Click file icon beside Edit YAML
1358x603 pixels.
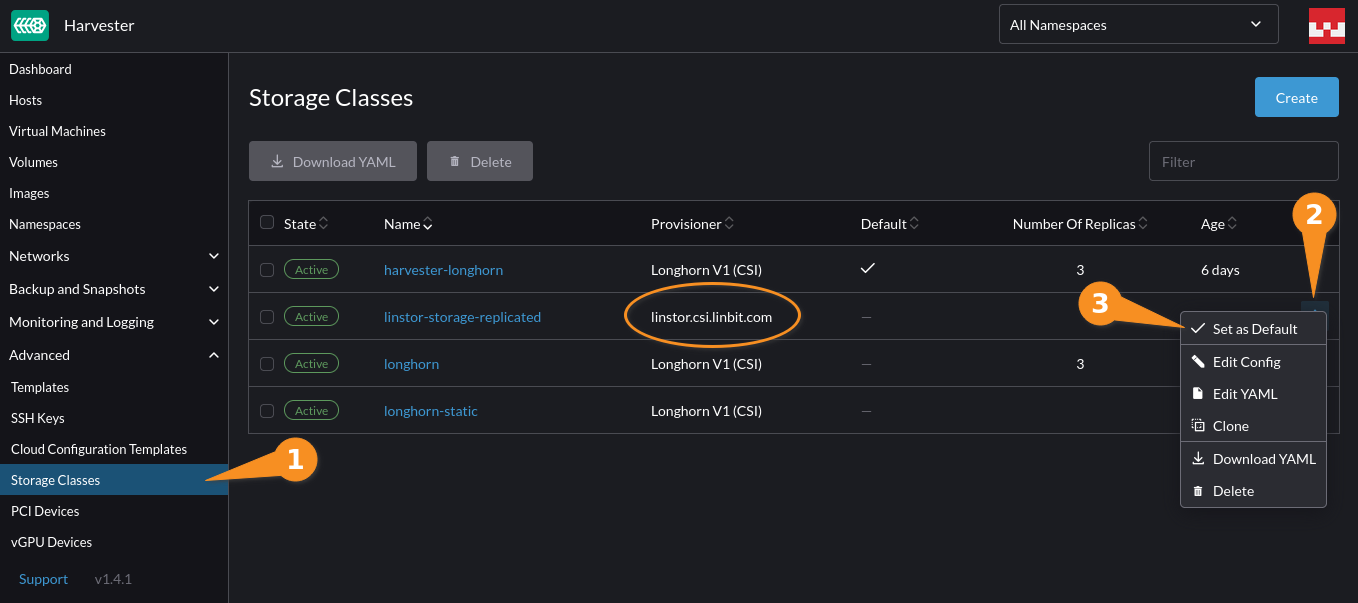coord(1198,394)
